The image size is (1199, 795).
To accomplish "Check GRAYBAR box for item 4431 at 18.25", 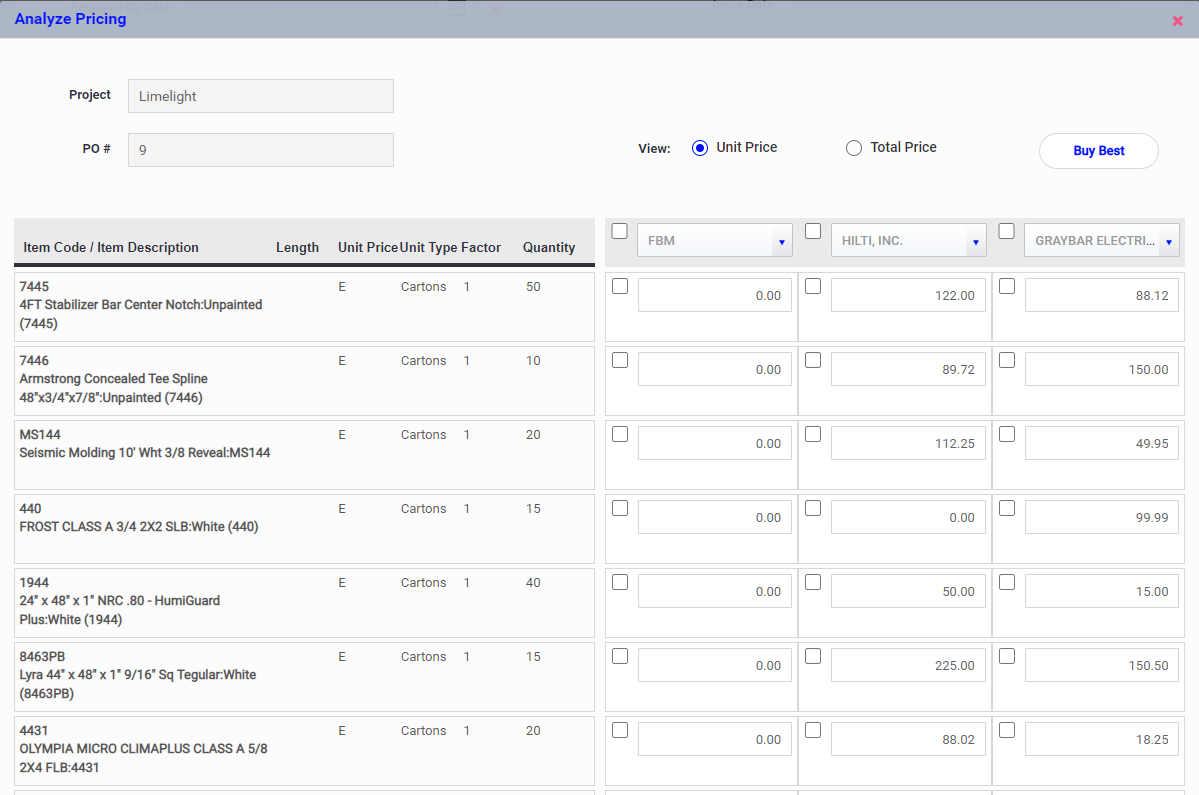I will click(1007, 731).
